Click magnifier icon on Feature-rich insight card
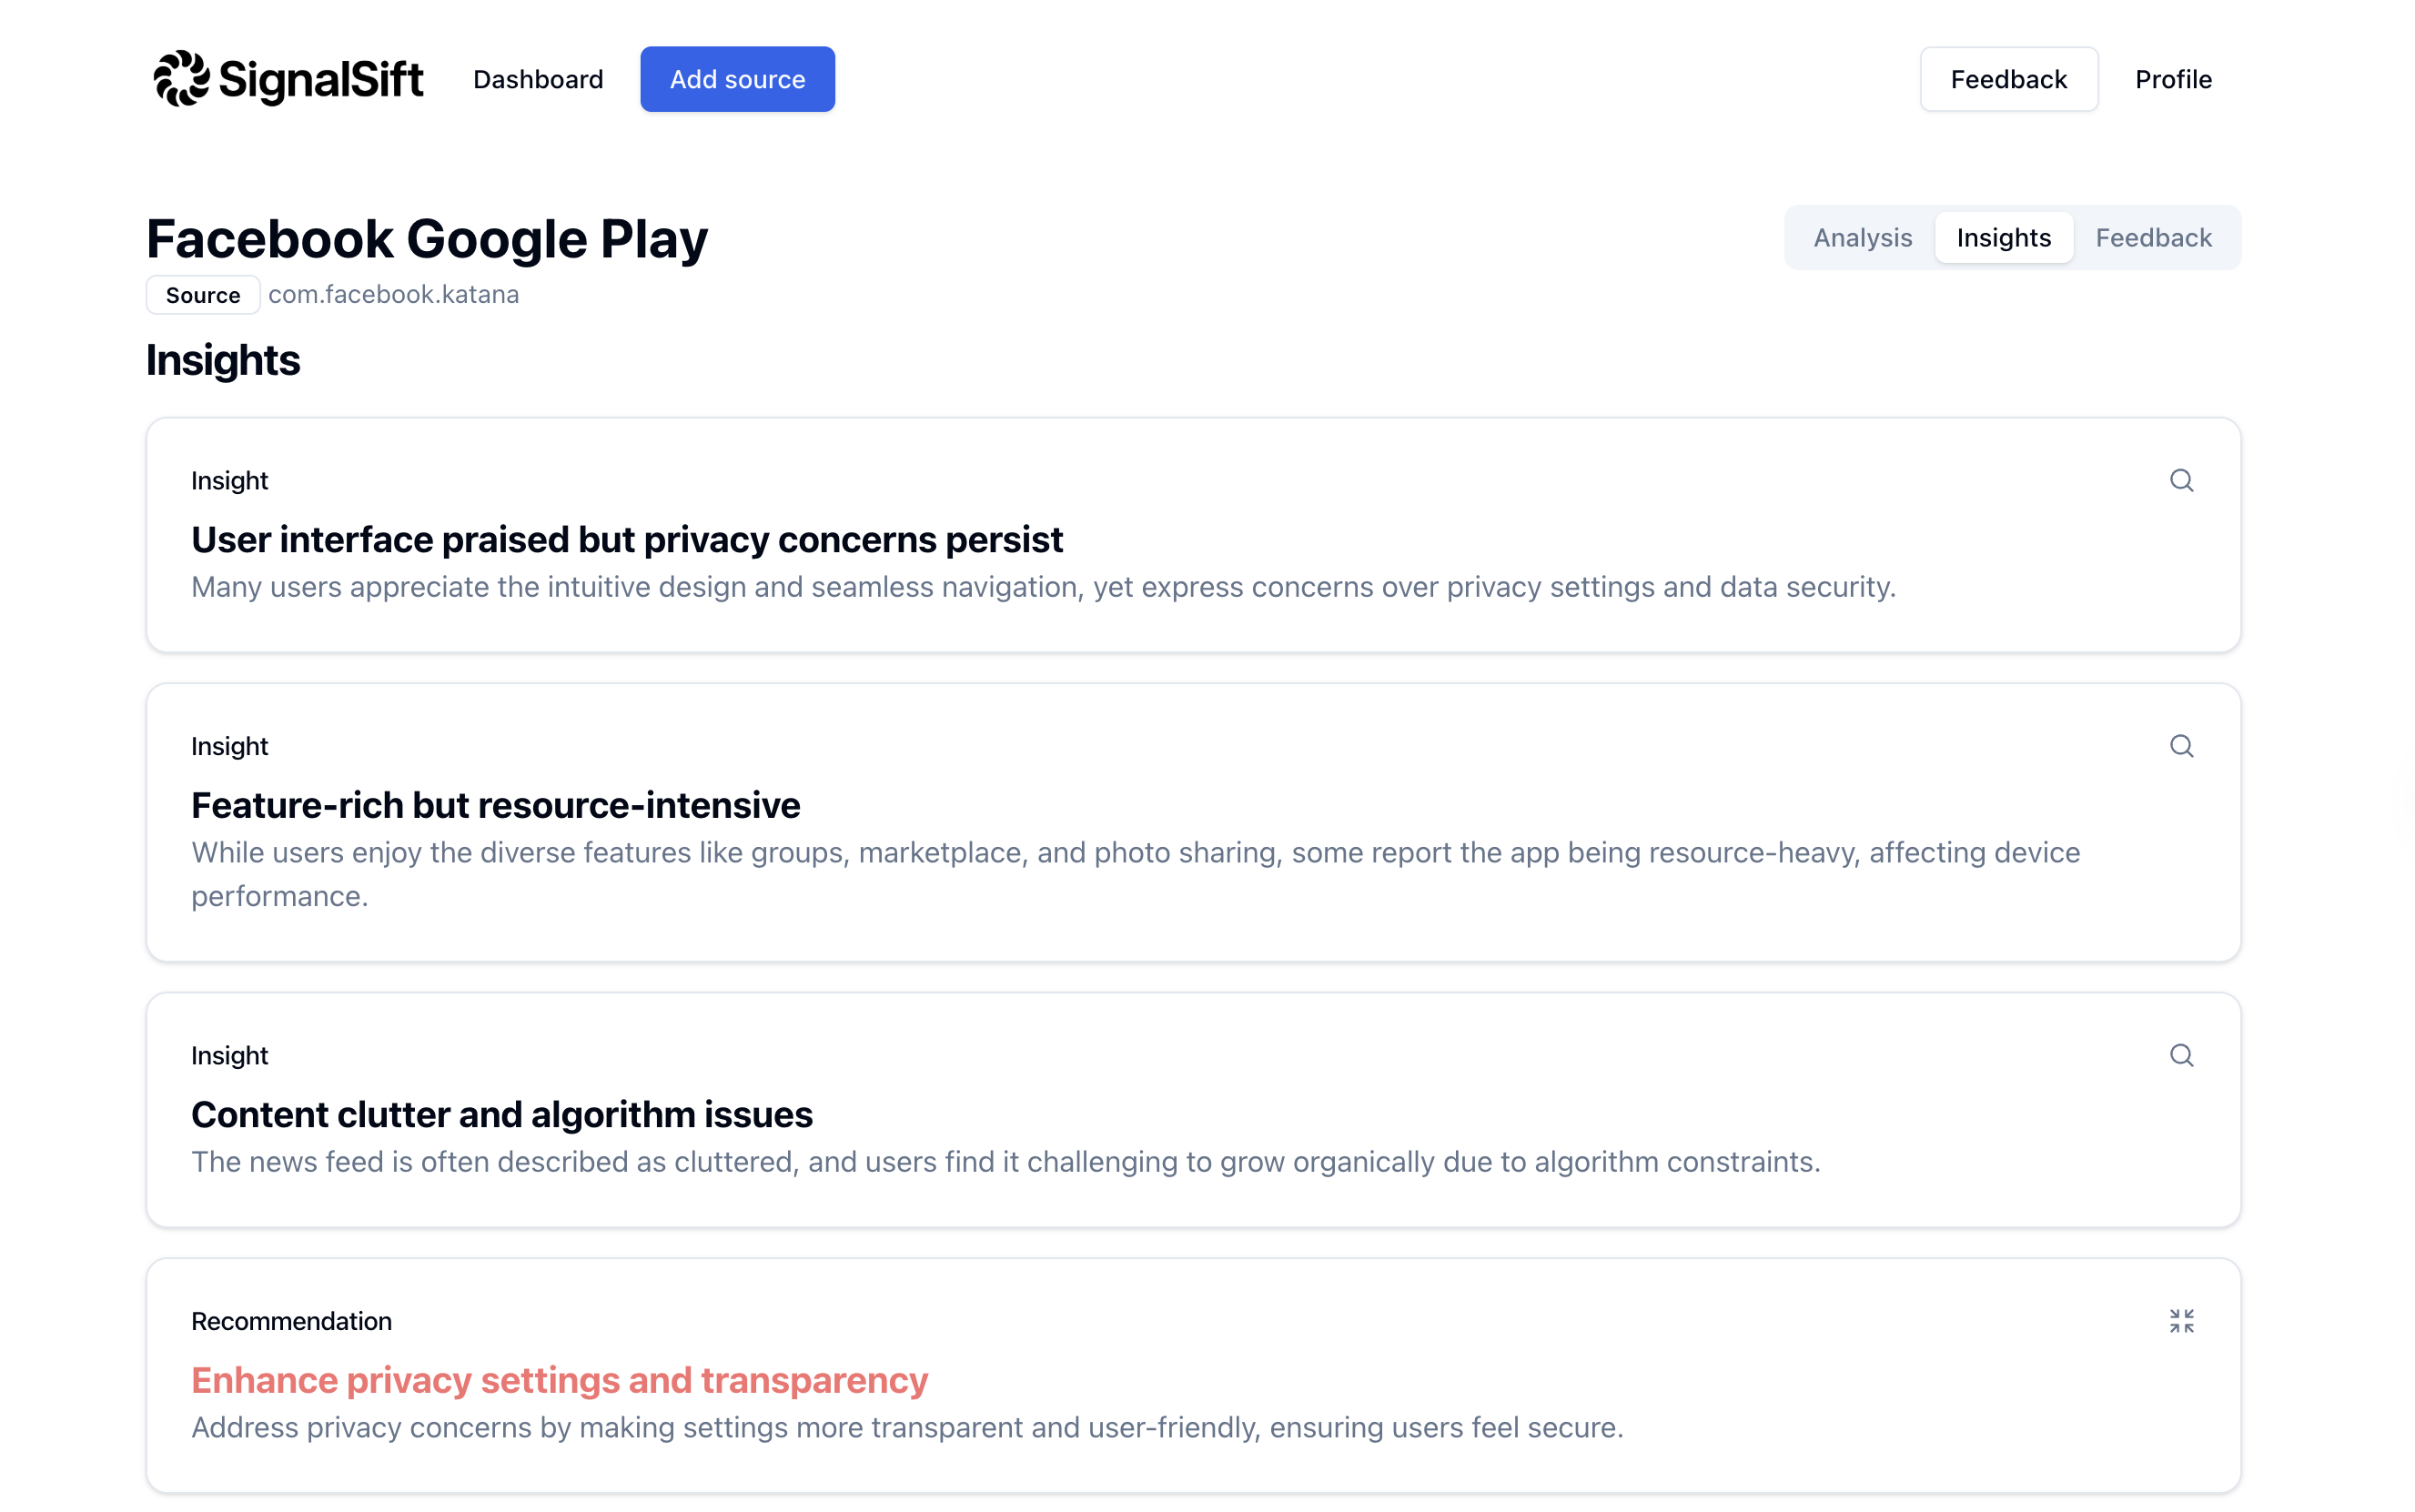This screenshot has height=1512, width=2415. (2181, 746)
